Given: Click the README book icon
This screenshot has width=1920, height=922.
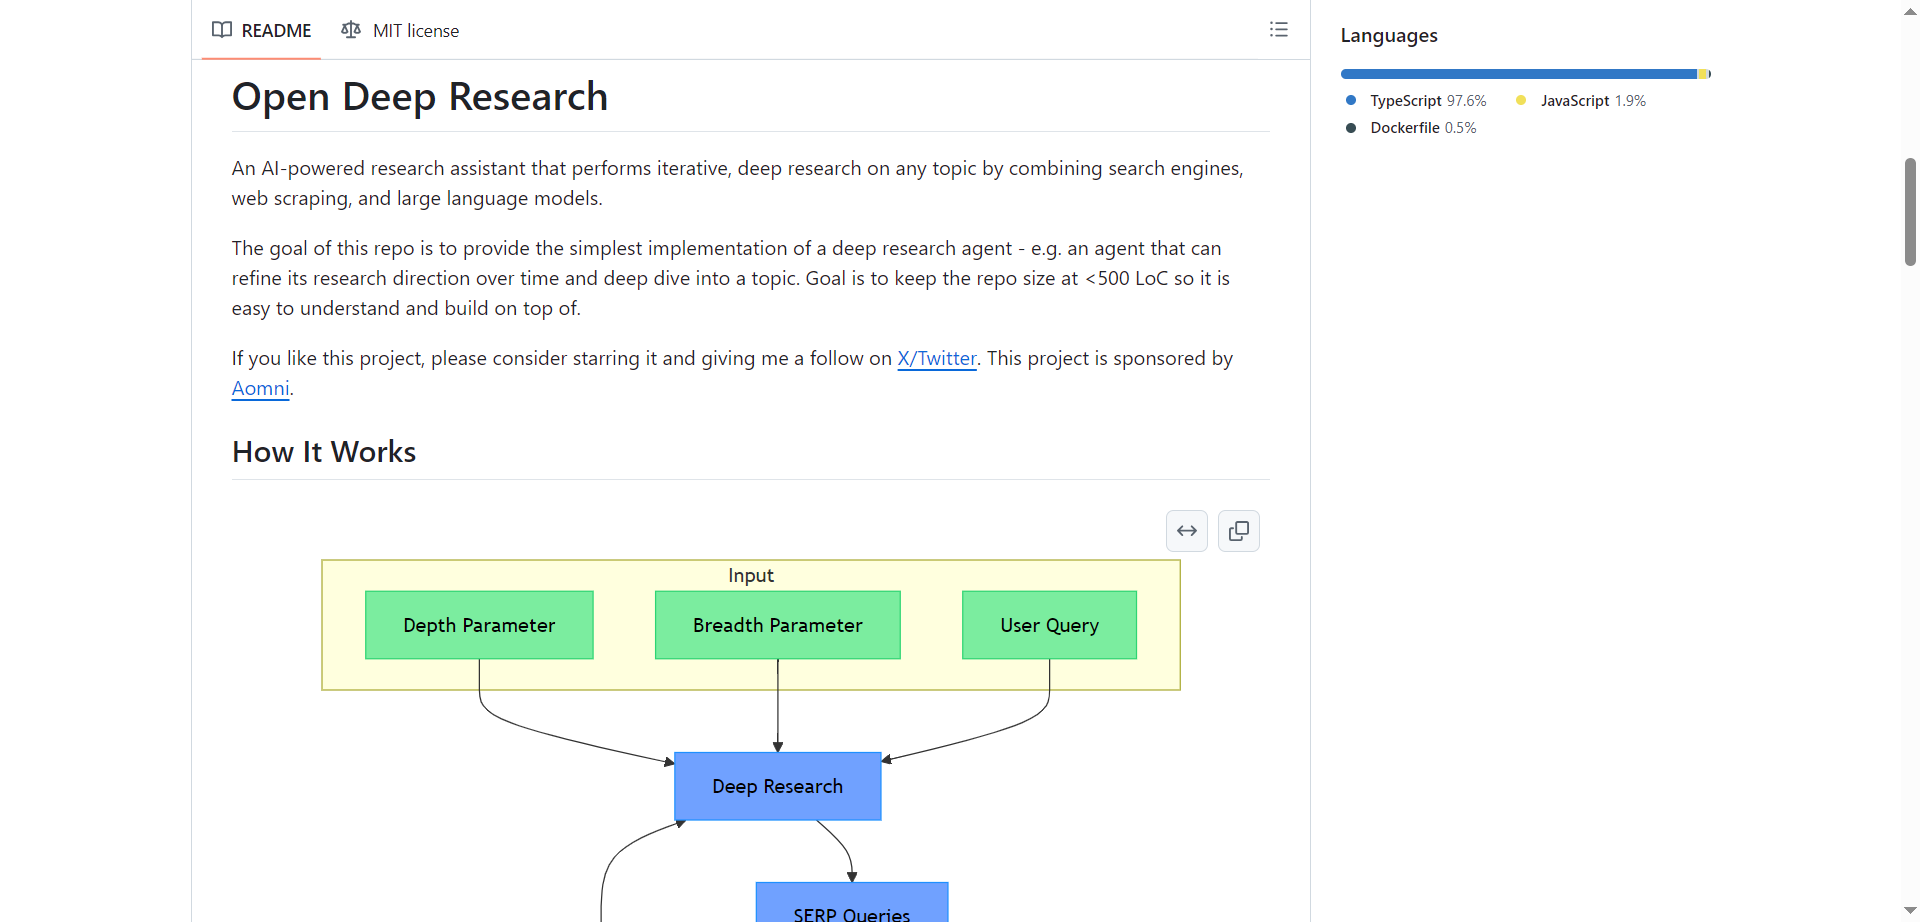Looking at the screenshot, I should click(x=221, y=30).
